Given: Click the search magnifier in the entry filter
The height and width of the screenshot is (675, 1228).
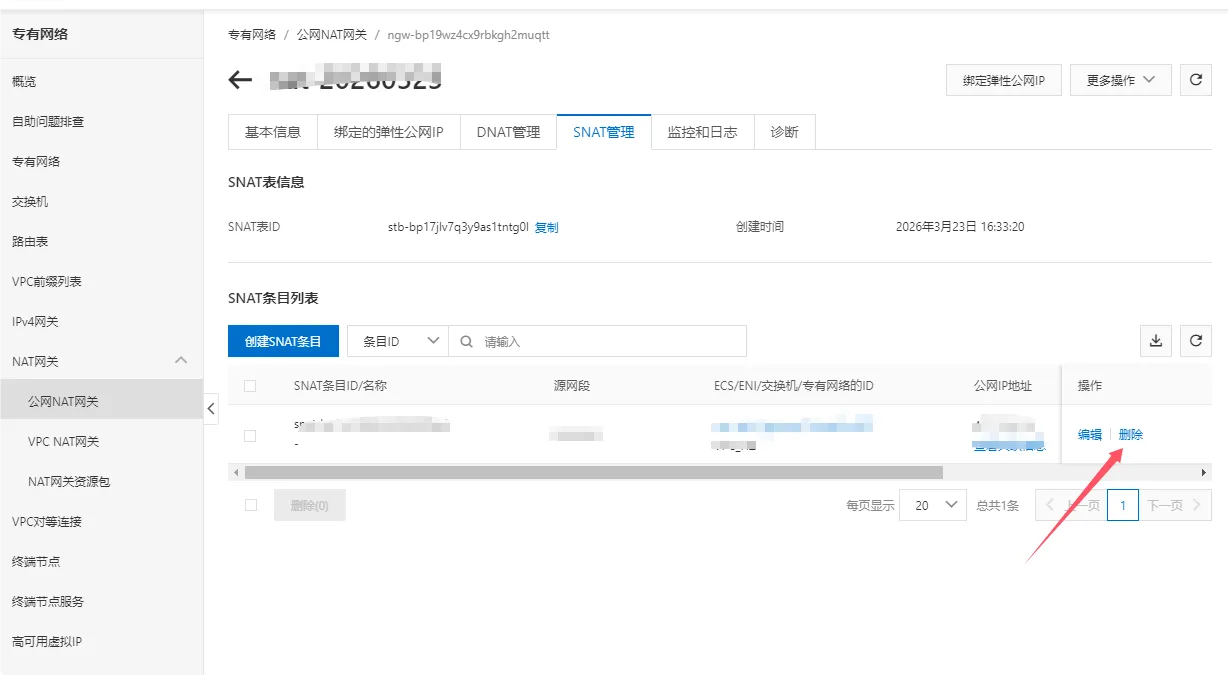Looking at the screenshot, I should (466, 341).
